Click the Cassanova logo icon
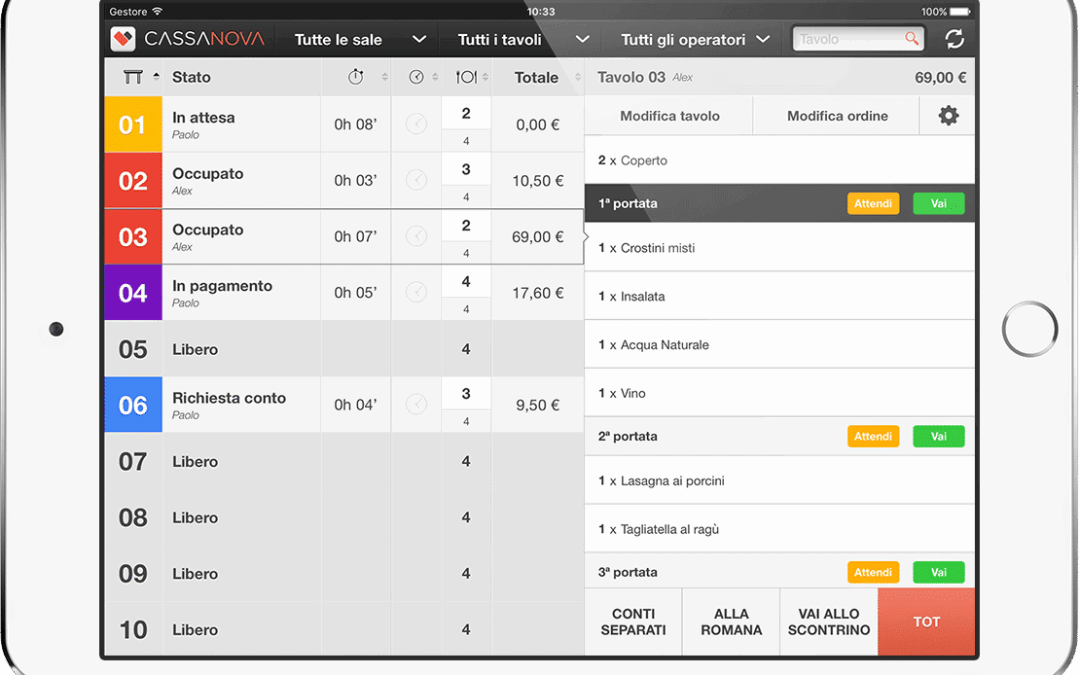 coord(123,39)
